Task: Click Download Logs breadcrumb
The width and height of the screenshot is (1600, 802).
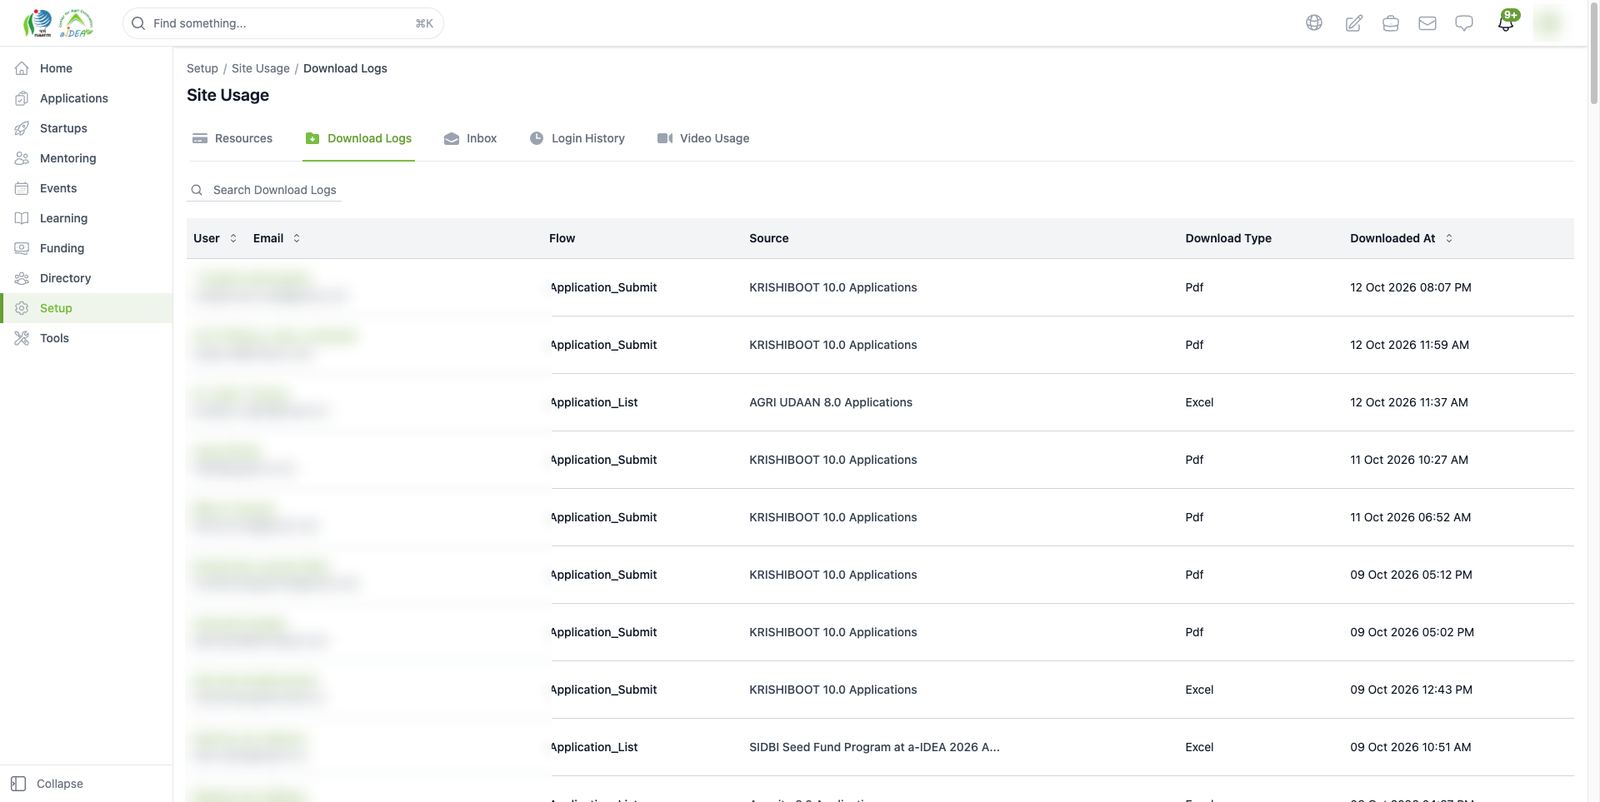Action: (345, 68)
